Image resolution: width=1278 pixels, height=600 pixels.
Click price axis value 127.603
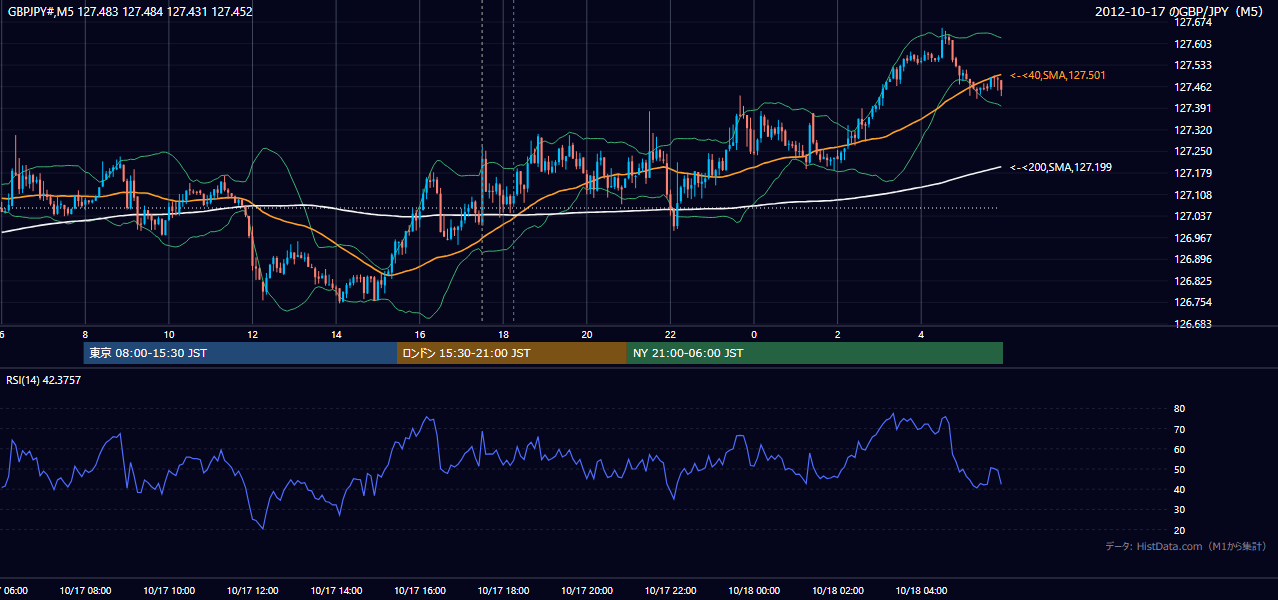(1194, 44)
